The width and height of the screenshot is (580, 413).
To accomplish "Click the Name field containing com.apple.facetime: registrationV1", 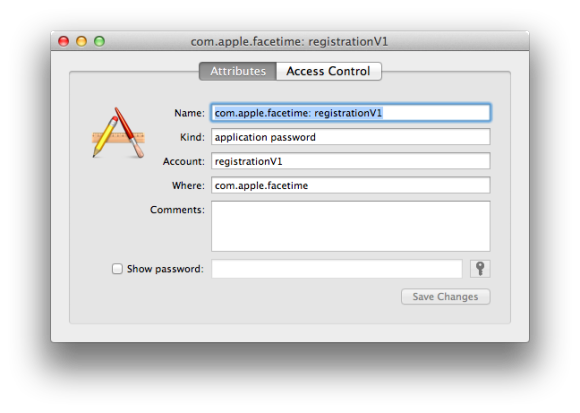I will (x=351, y=113).
